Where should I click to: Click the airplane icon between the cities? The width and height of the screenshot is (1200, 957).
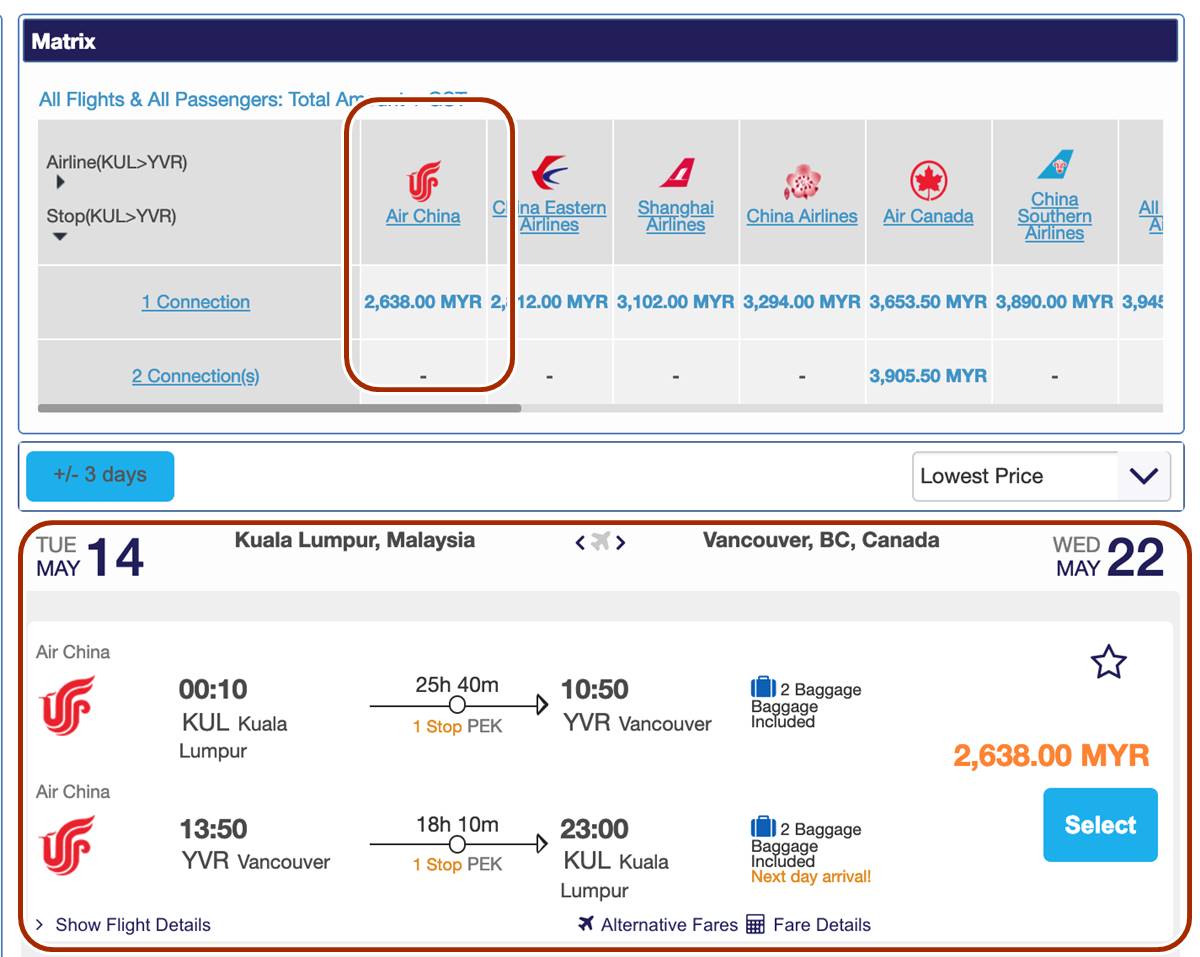click(600, 542)
